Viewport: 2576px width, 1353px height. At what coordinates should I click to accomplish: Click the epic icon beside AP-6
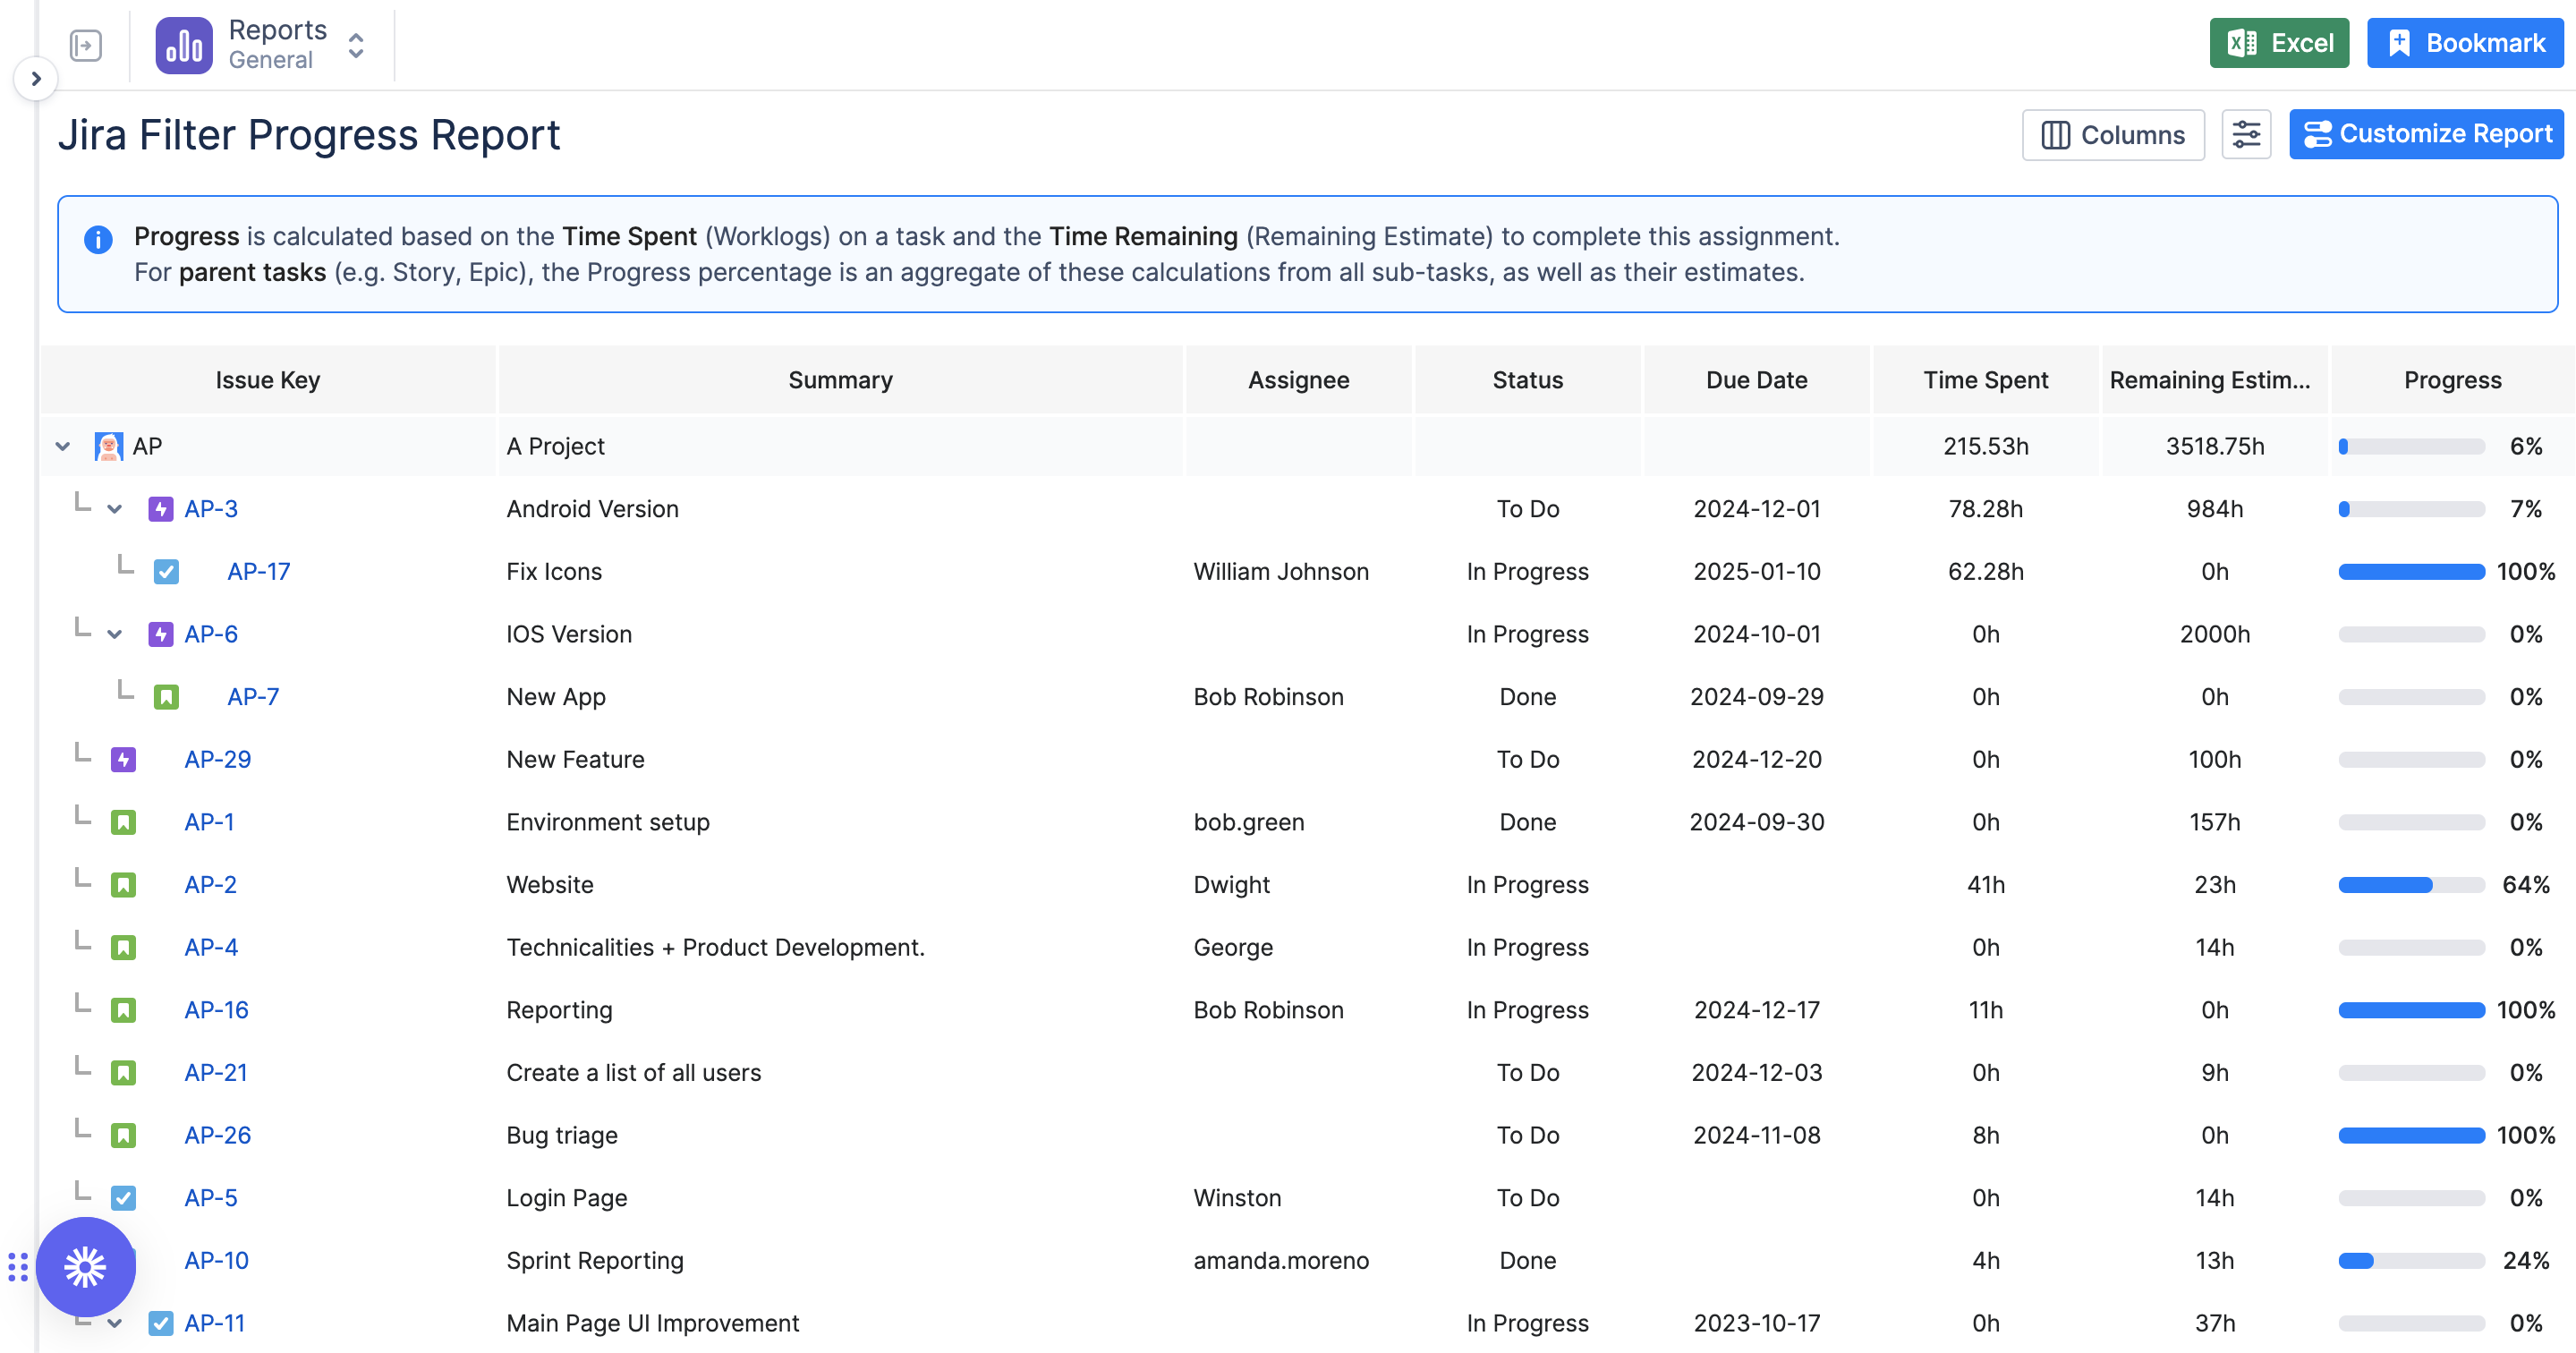coord(161,634)
